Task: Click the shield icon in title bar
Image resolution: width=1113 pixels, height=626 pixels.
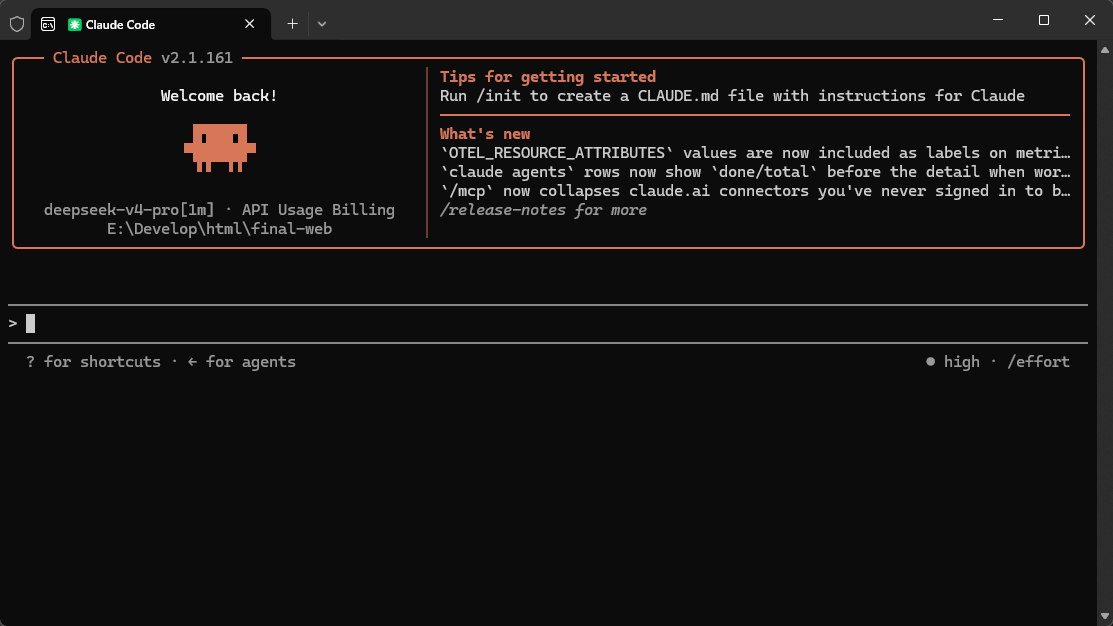Action: click(17, 24)
